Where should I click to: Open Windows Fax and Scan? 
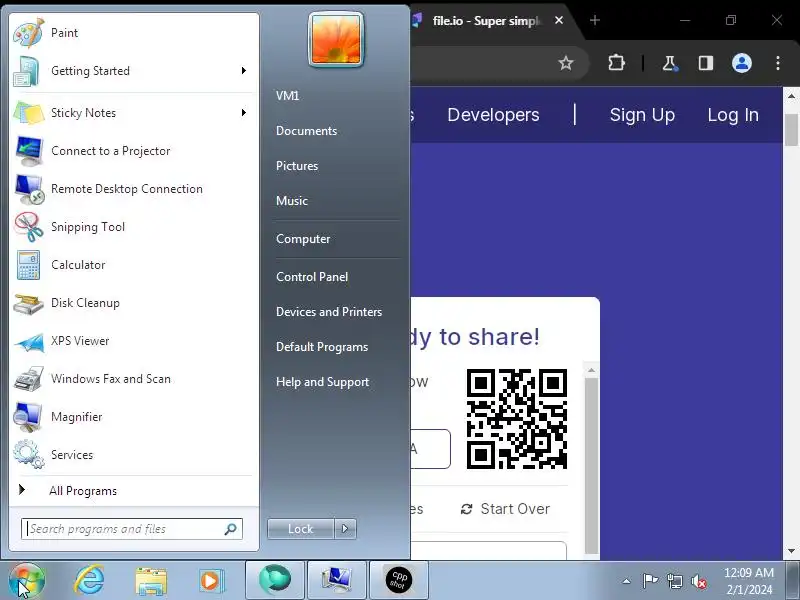133,379
